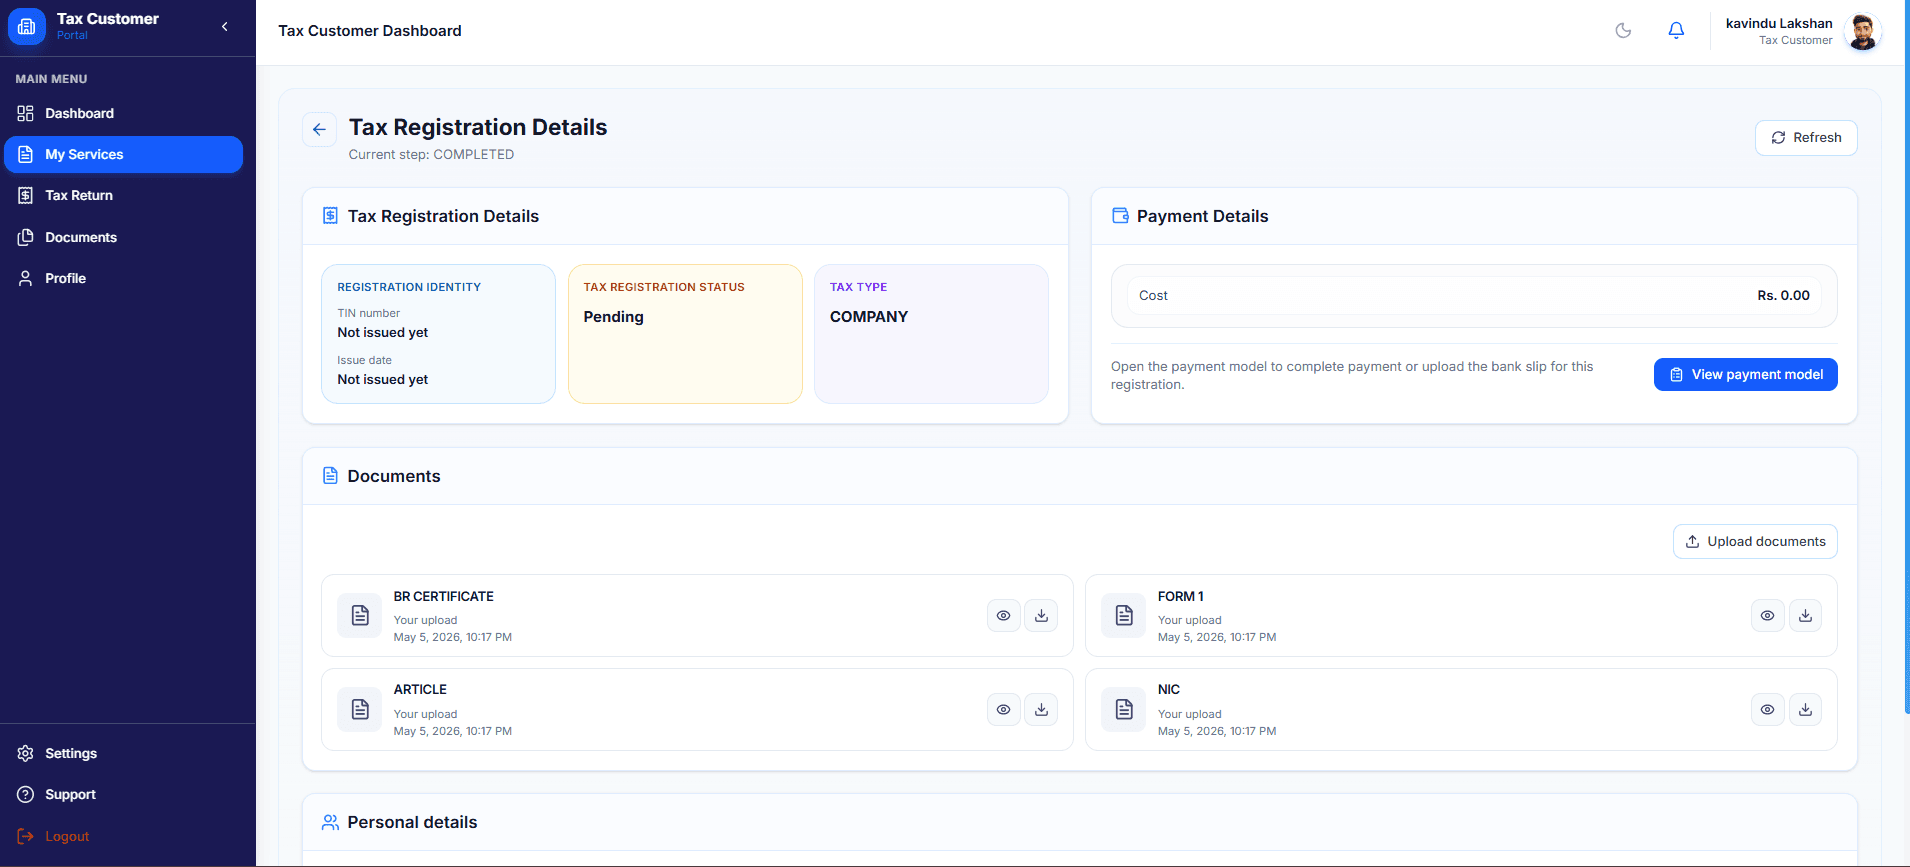Click the NIC file icon
The width and height of the screenshot is (1910, 867).
pyautogui.click(x=1124, y=710)
